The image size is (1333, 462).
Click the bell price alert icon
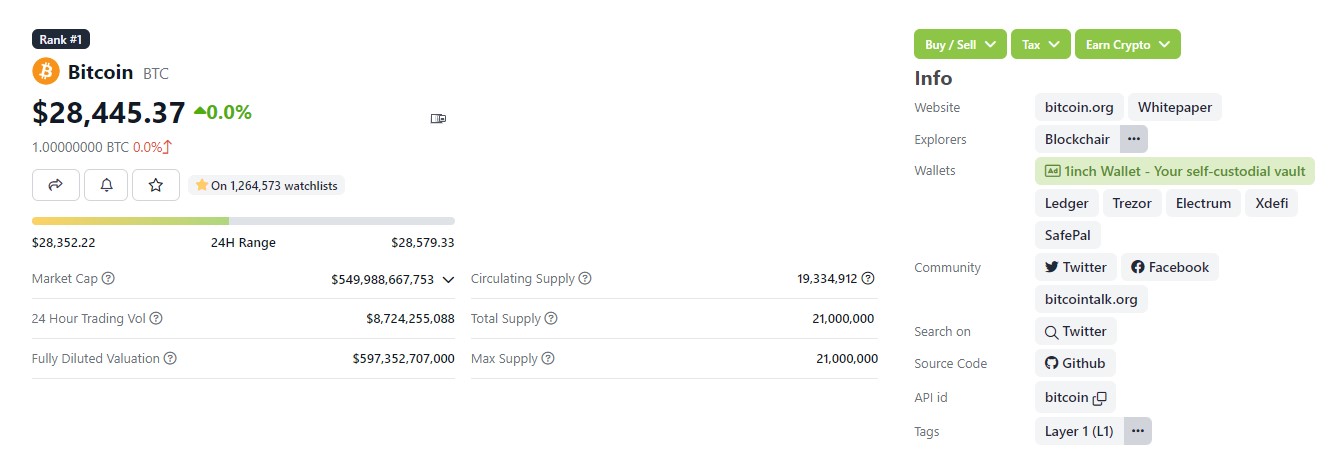coord(106,185)
